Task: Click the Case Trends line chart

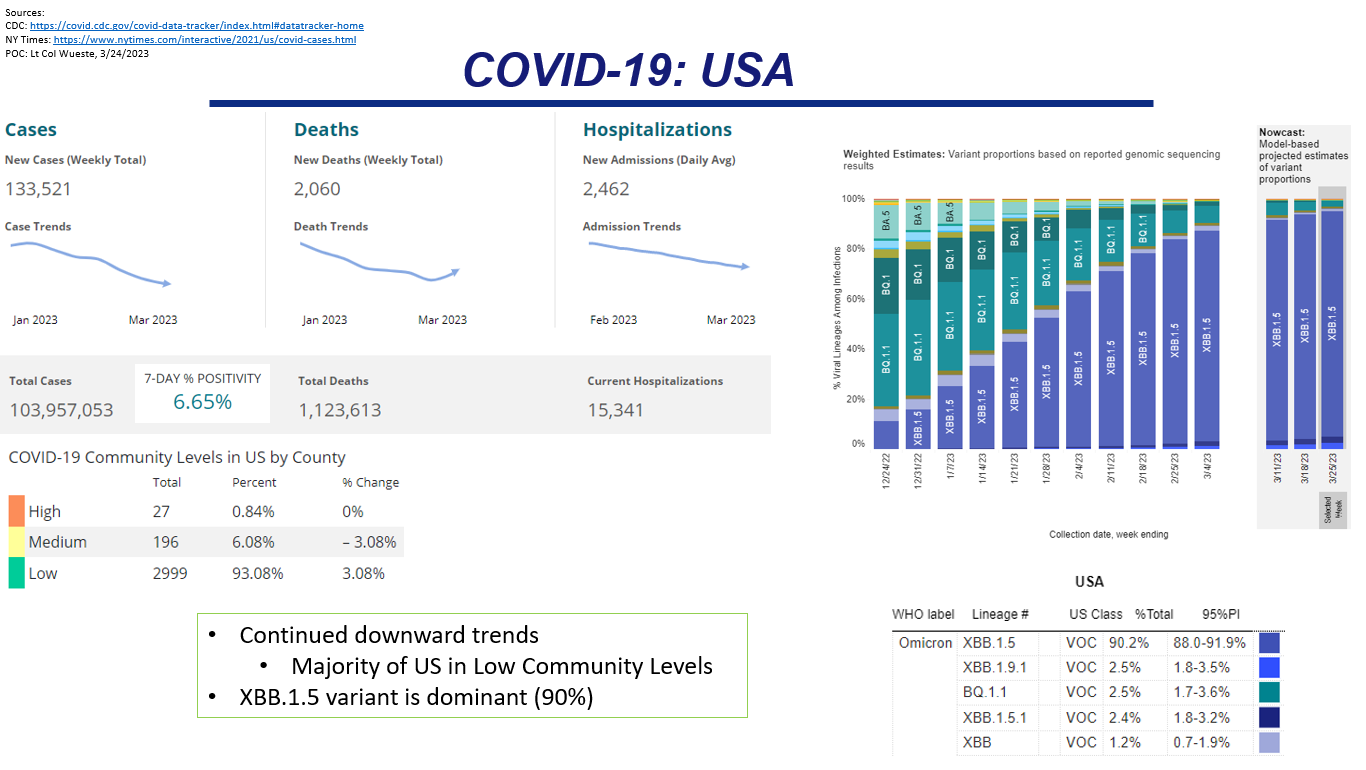Action: 90,264
